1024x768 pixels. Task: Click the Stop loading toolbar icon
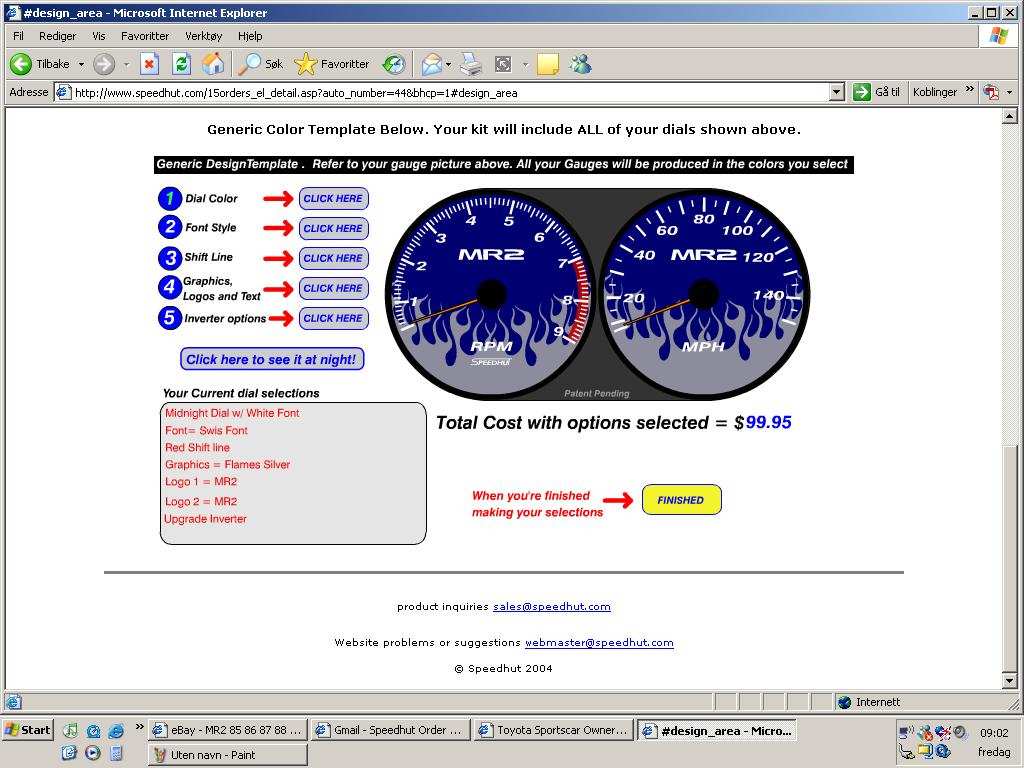click(x=149, y=64)
